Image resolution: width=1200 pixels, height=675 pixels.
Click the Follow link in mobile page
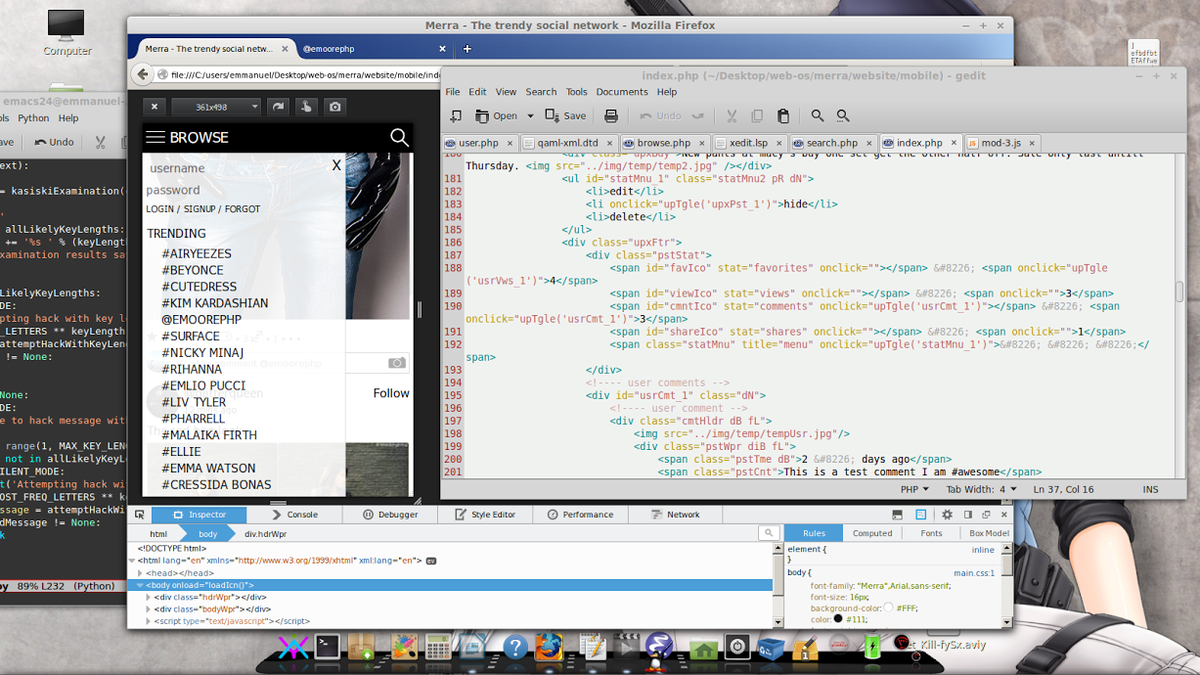pos(391,393)
